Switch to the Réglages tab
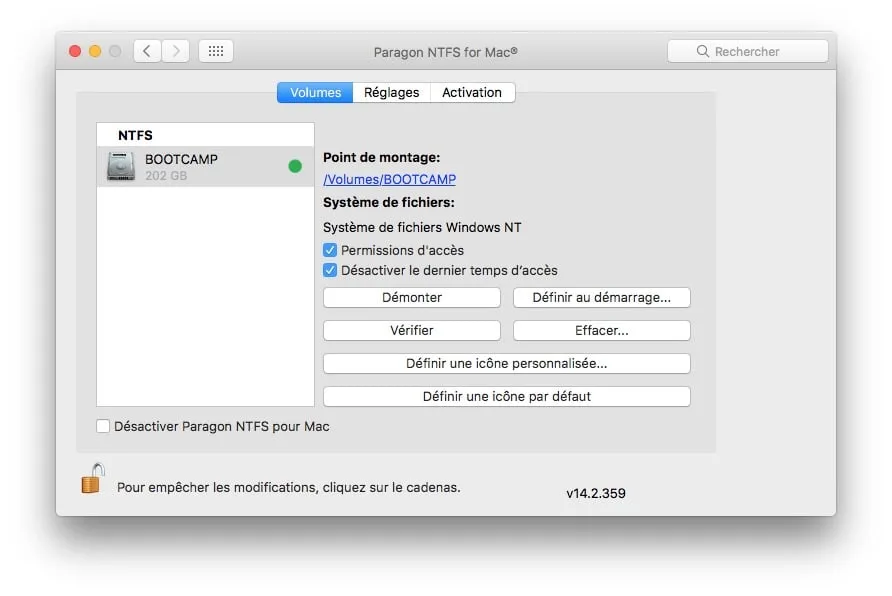This screenshot has height=596, width=892. [391, 92]
